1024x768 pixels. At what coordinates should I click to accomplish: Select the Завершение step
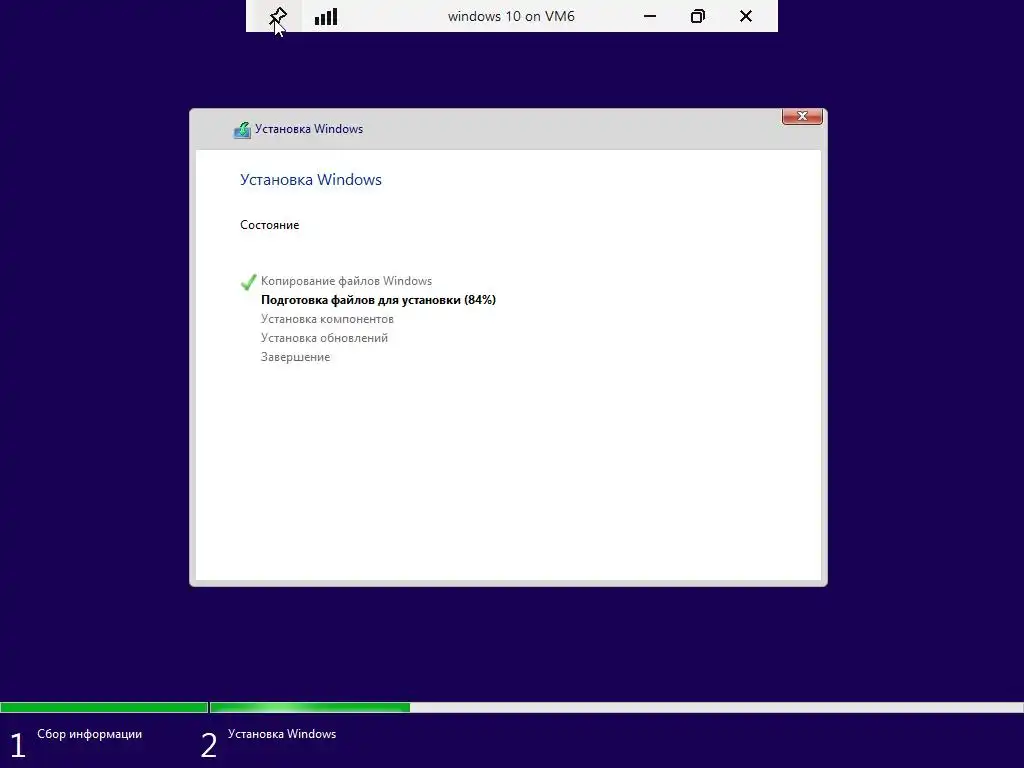click(x=295, y=357)
